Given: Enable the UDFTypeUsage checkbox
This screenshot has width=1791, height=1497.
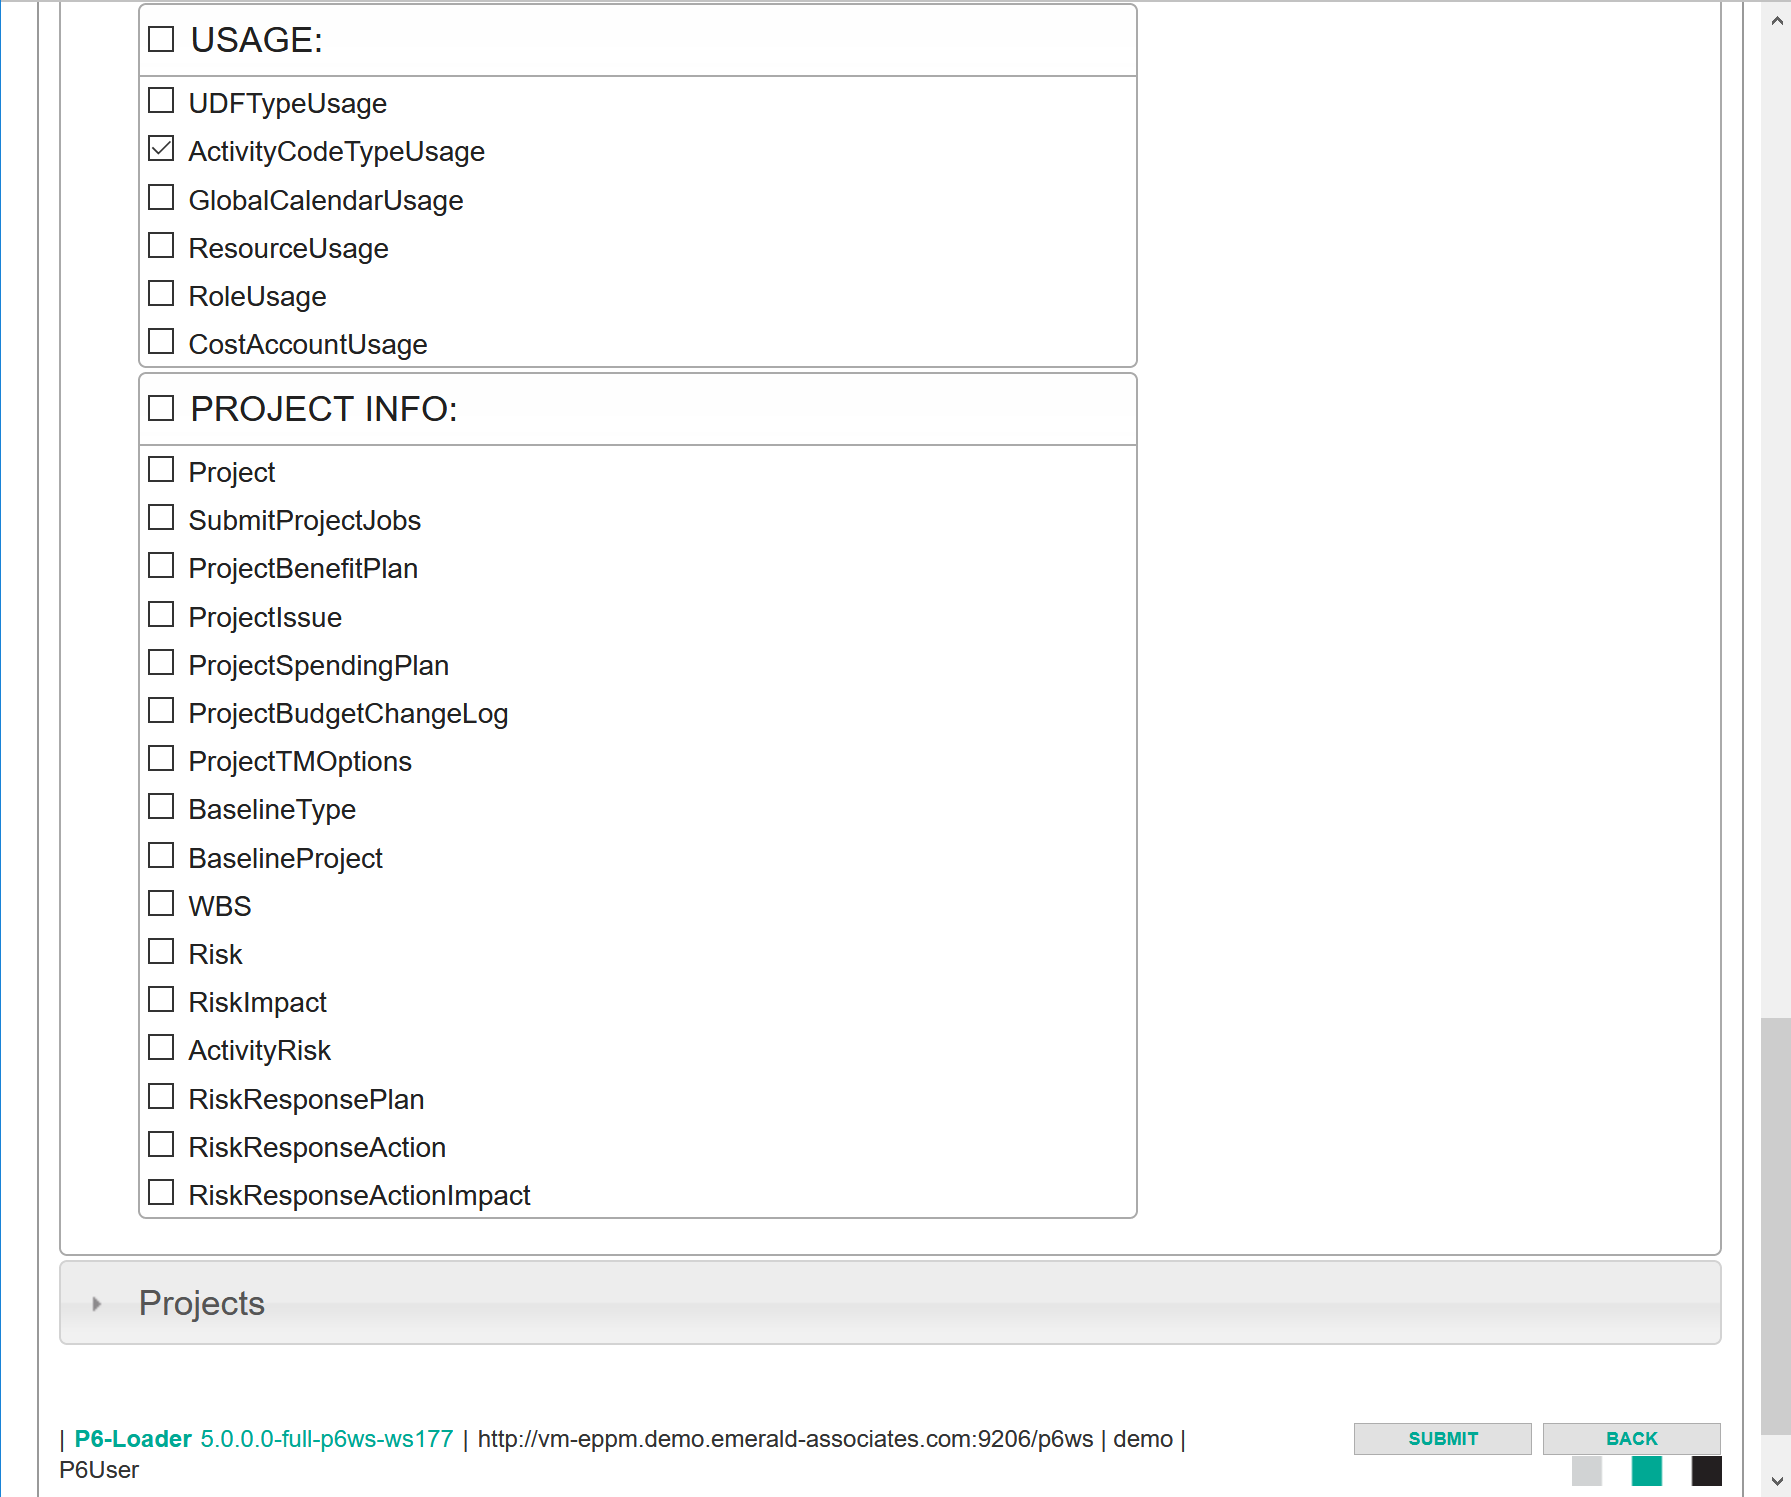Looking at the screenshot, I should pos(161,102).
